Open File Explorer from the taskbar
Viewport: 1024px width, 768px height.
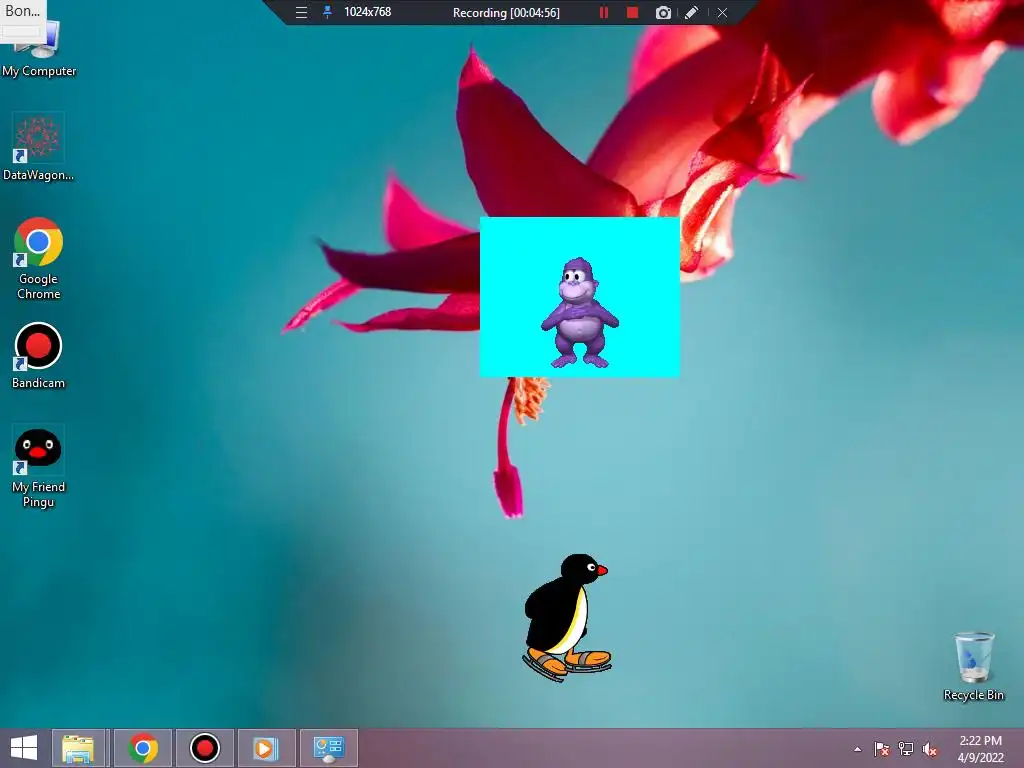(78, 748)
